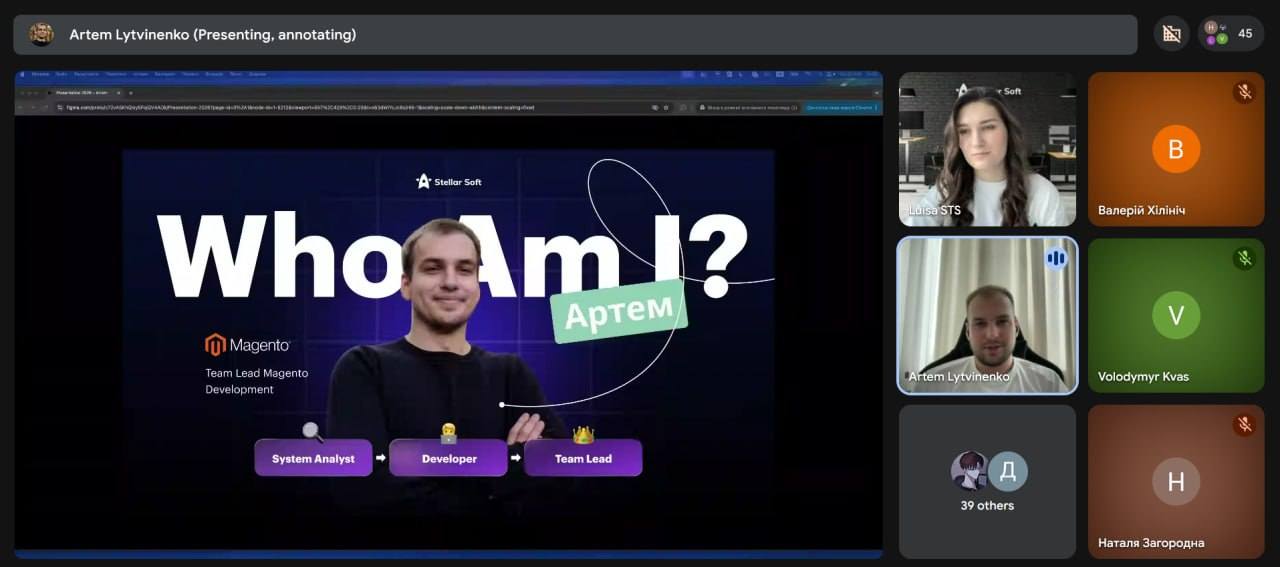Image resolution: width=1280 pixels, height=567 pixels.
Task: Click the crossed-out grid tiles icon
Action: click(x=1171, y=34)
